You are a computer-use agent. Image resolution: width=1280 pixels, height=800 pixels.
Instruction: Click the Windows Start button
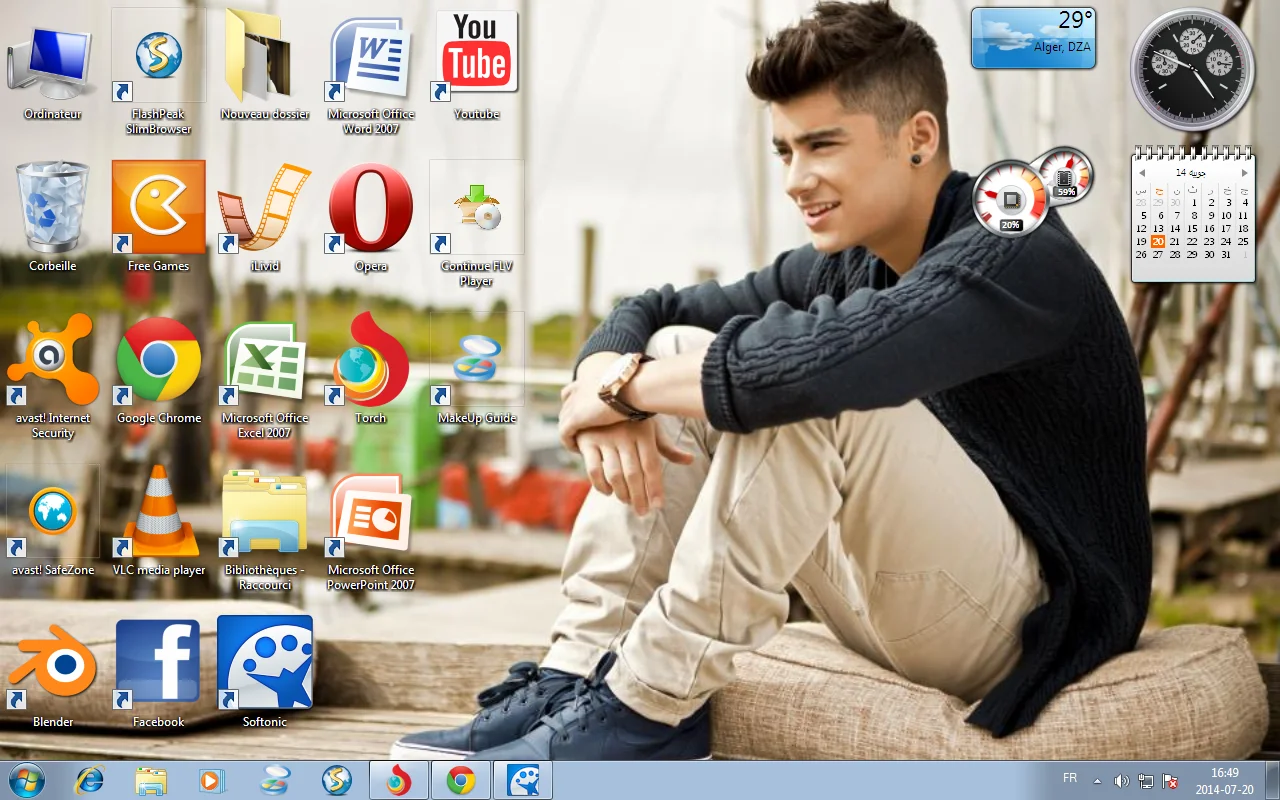[x=26, y=780]
